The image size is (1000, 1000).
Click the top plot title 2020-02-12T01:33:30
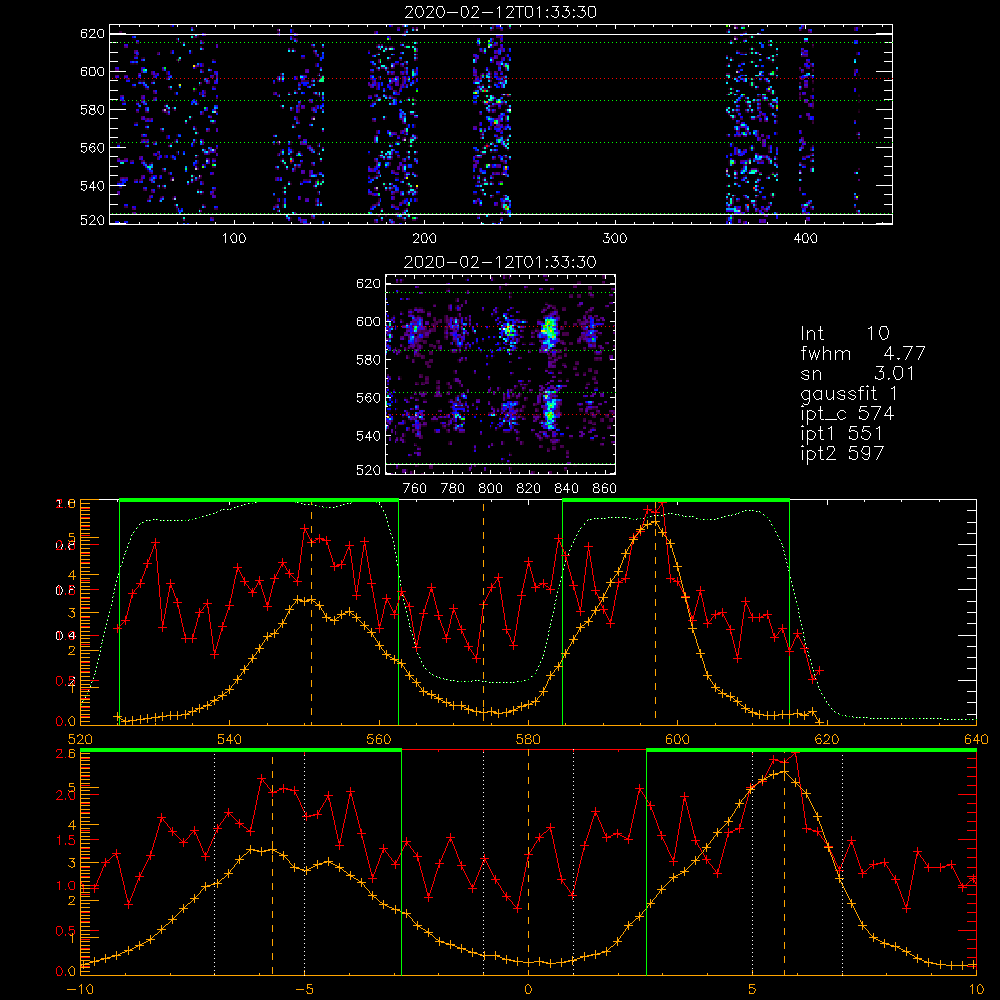500,12
